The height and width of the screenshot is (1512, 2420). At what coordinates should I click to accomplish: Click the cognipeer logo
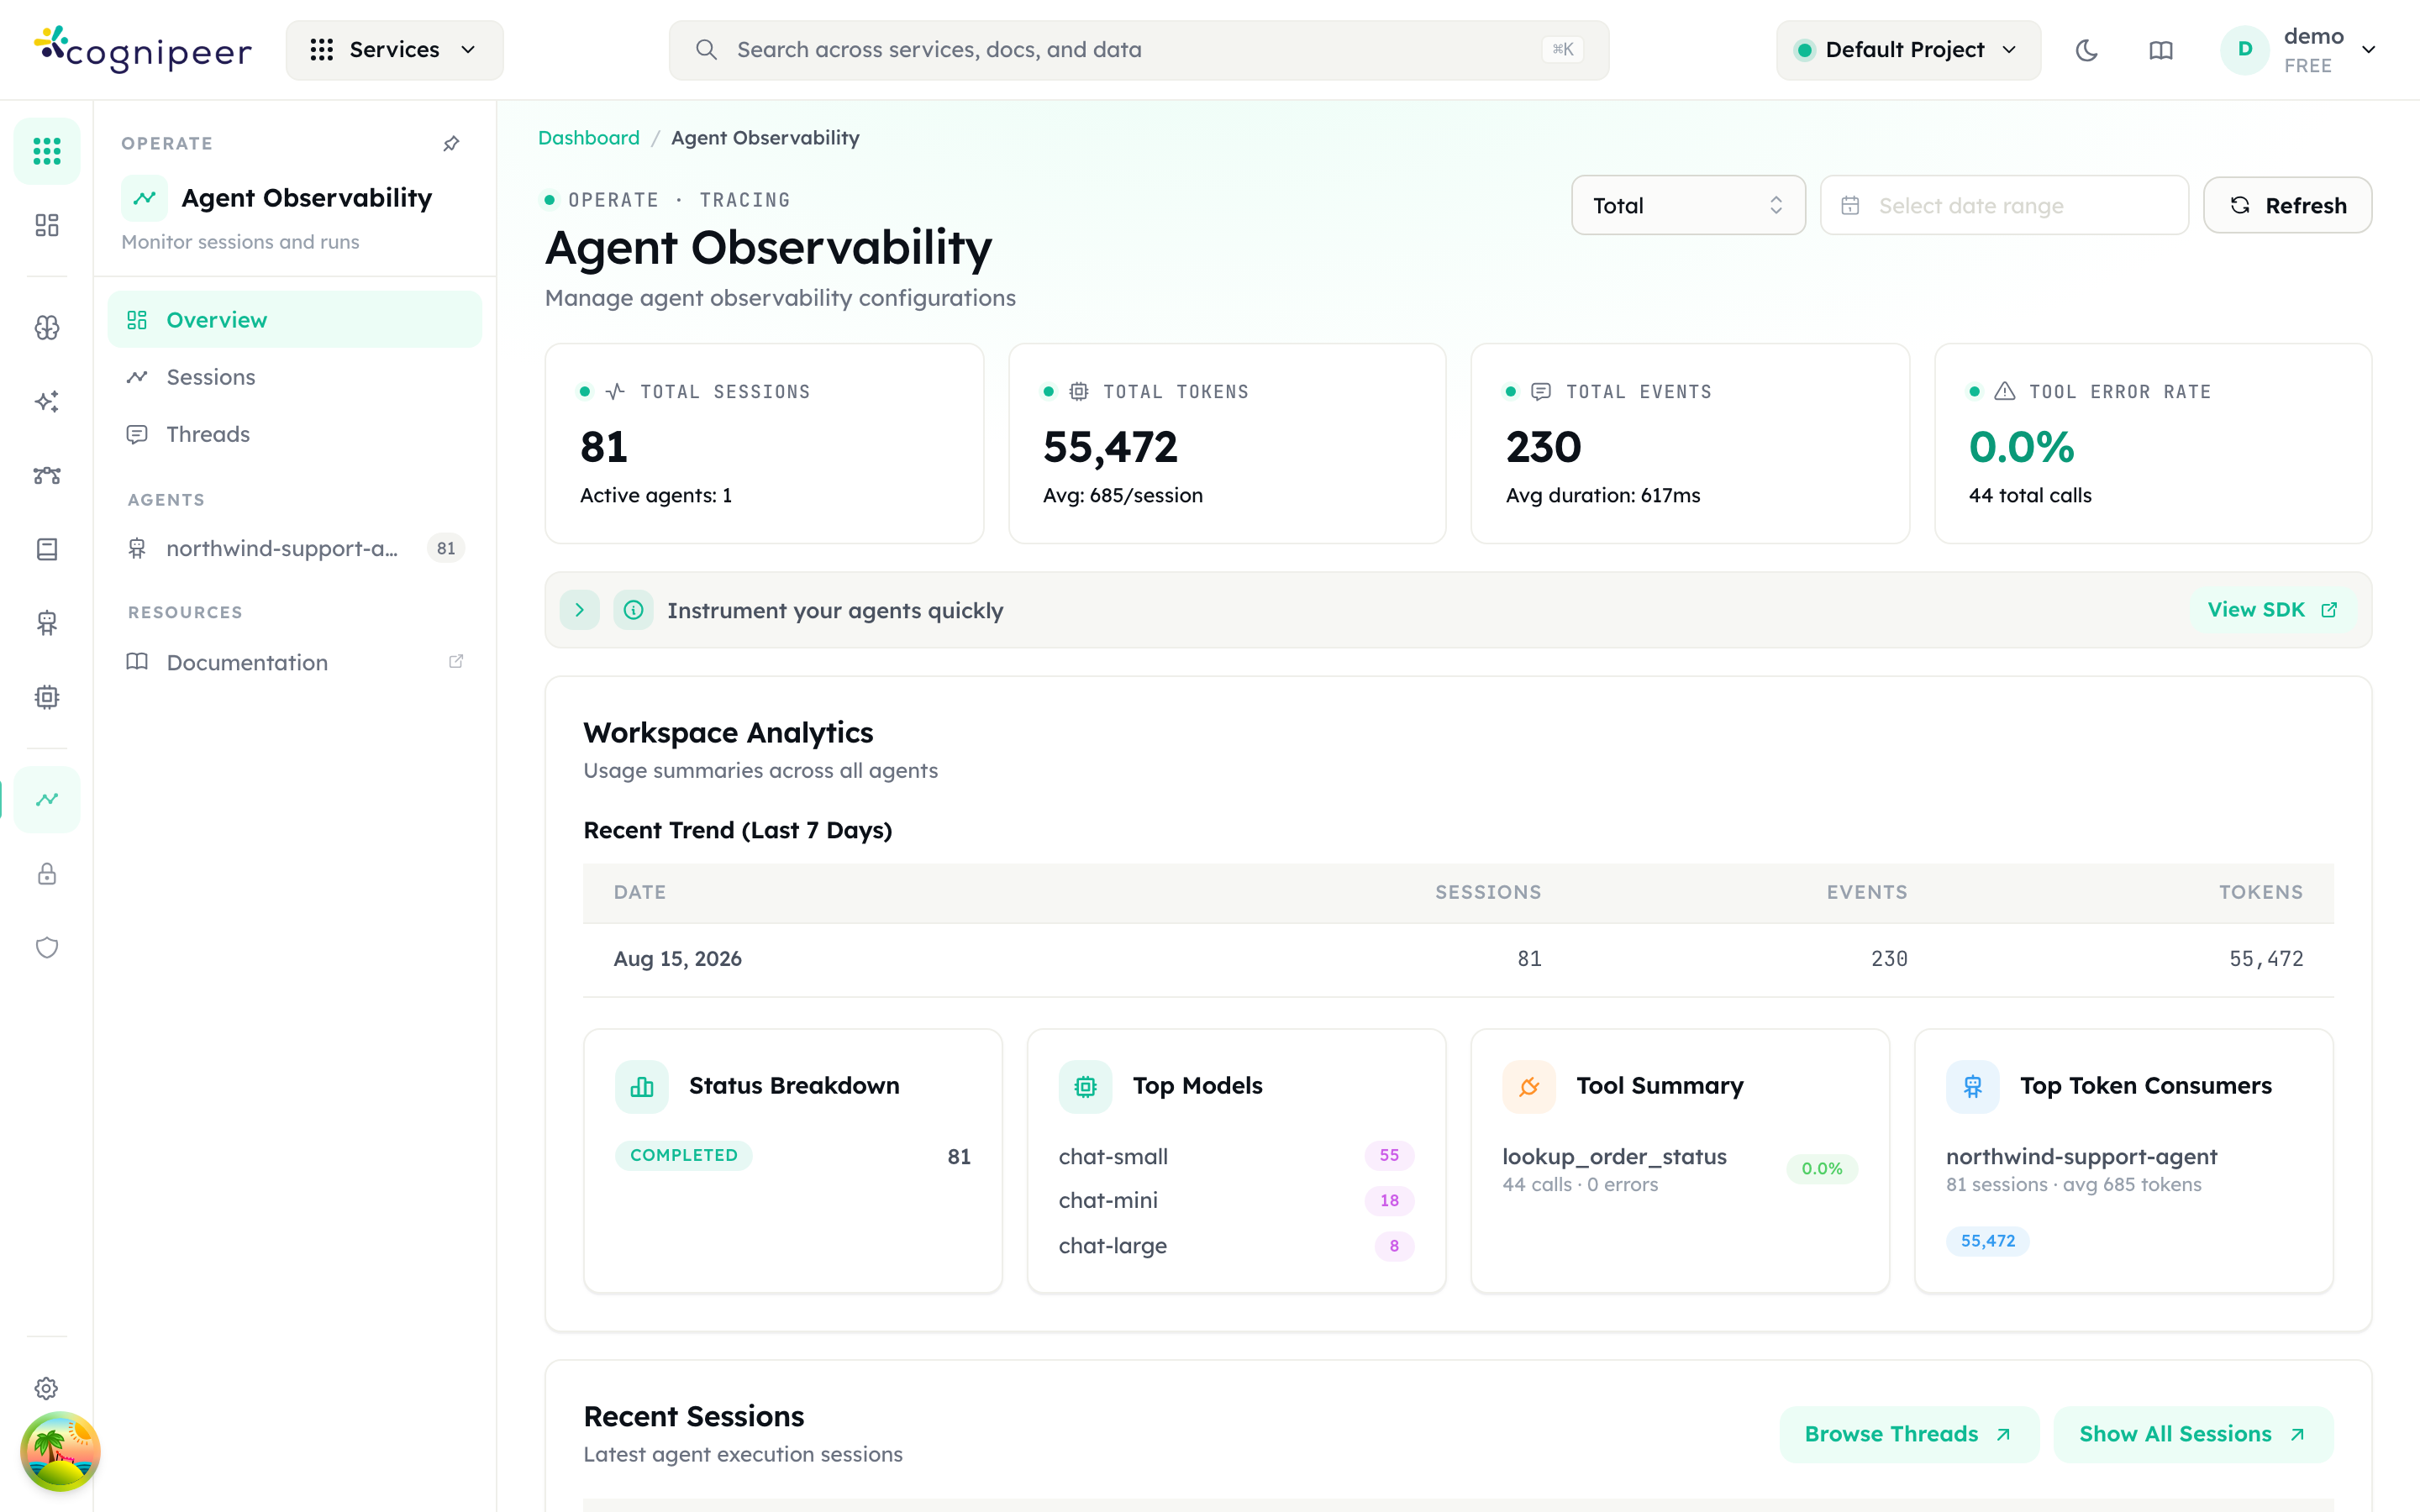[x=143, y=49]
